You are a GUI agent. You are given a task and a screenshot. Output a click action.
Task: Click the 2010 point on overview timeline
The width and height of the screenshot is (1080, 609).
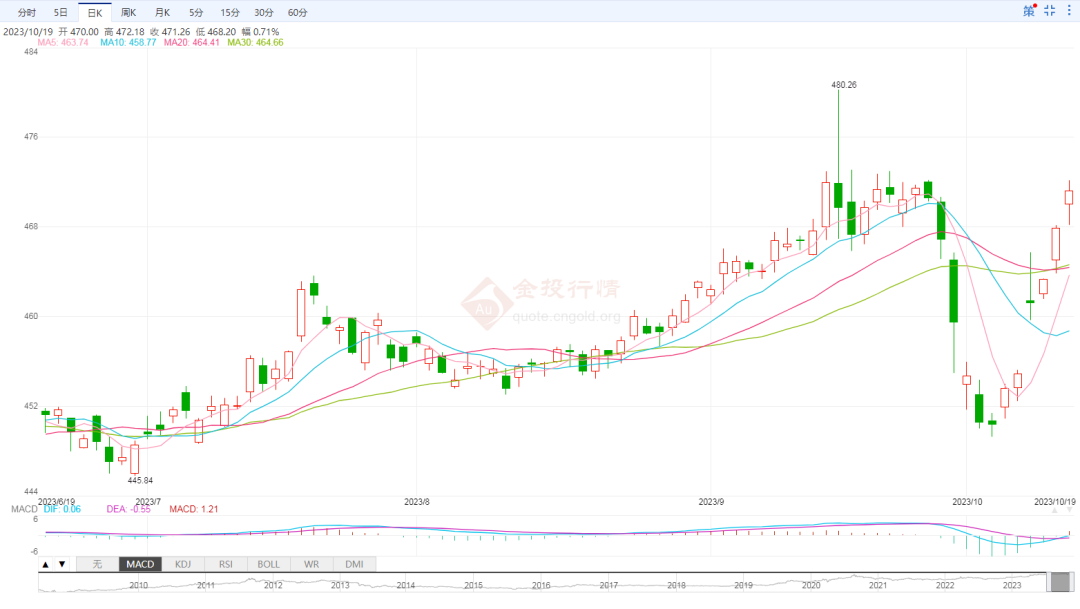[138, 586]
